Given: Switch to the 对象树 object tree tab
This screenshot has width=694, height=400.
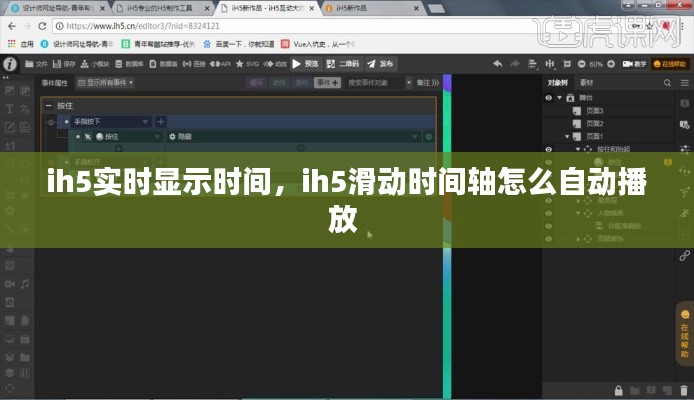Looking at the screenshot, I should [557, 83].
